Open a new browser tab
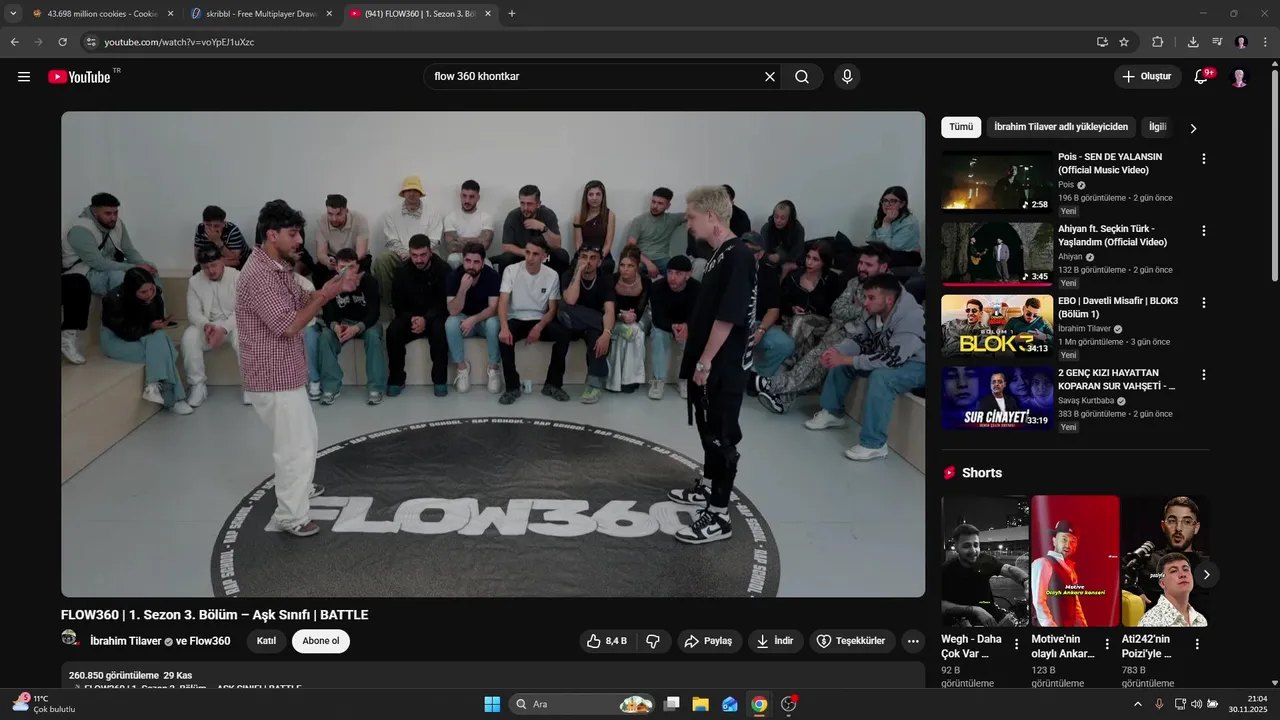This screenshot has width=1280, height=720. (x=512, y=14)
